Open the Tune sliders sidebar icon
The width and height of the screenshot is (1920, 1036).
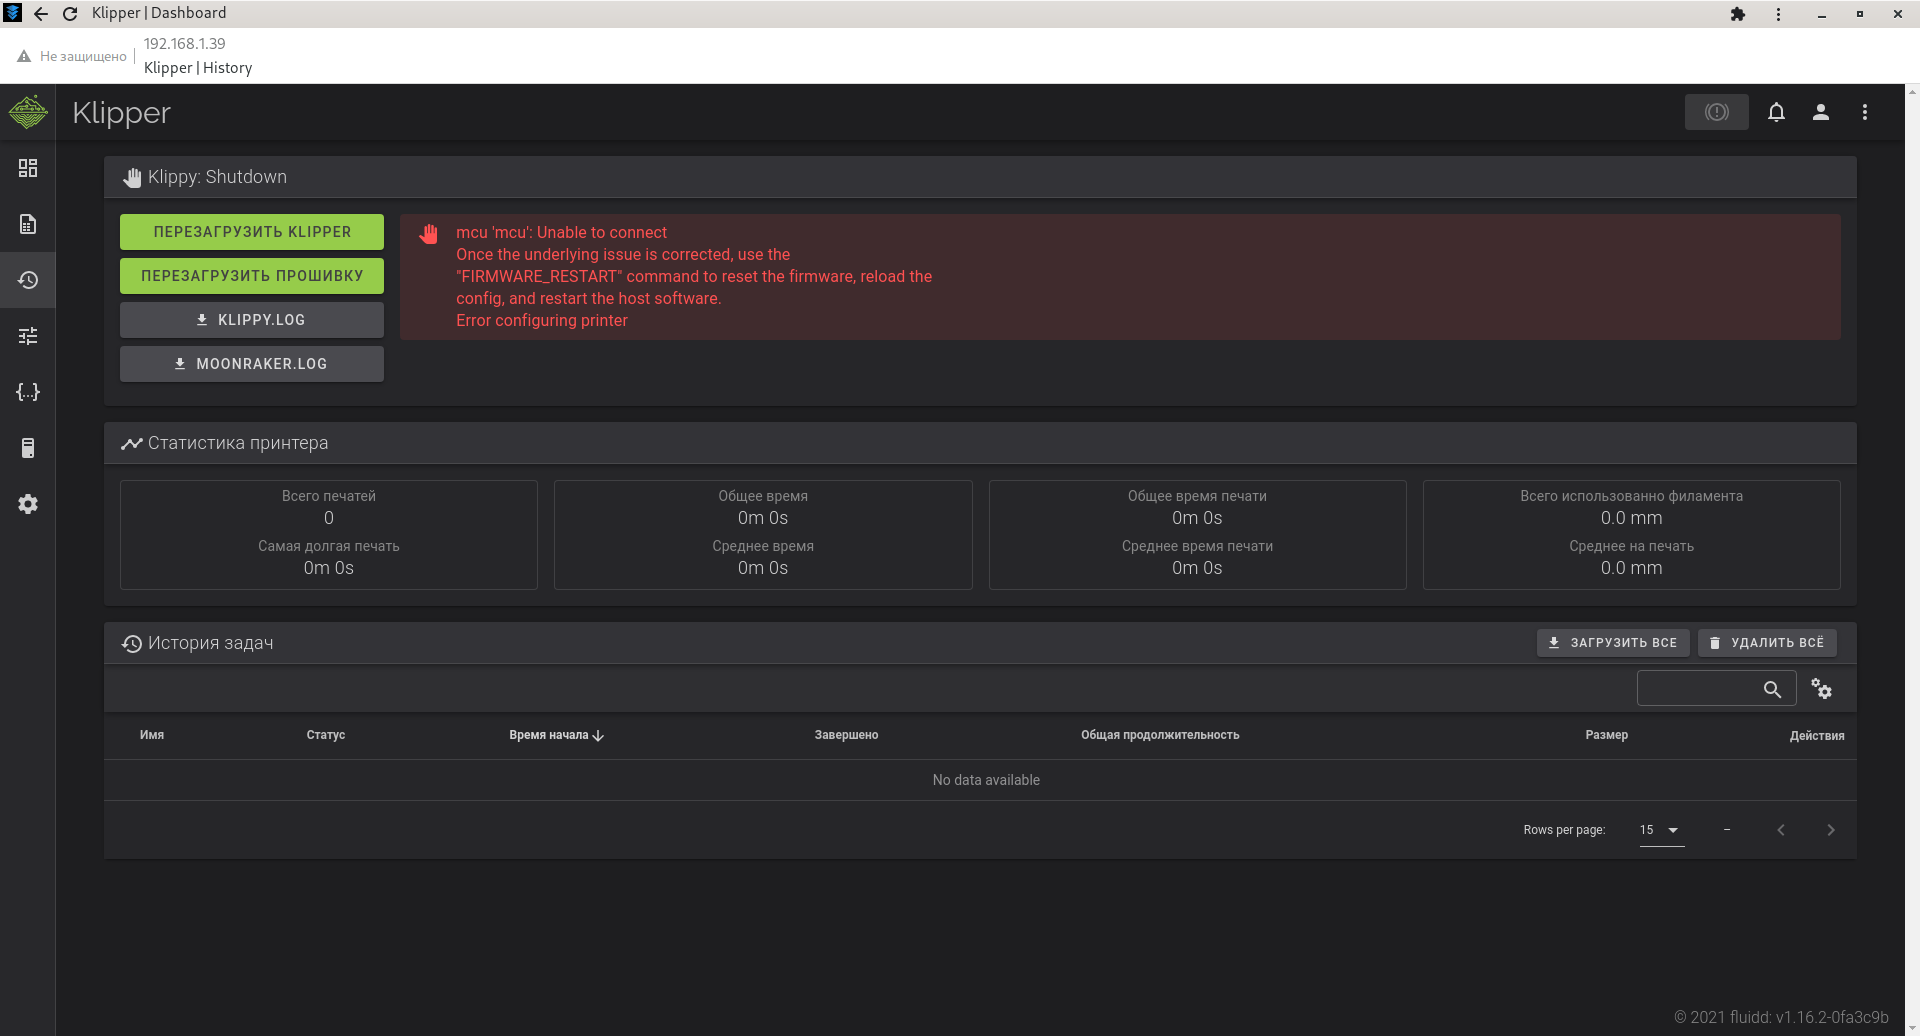coord(28,336)
